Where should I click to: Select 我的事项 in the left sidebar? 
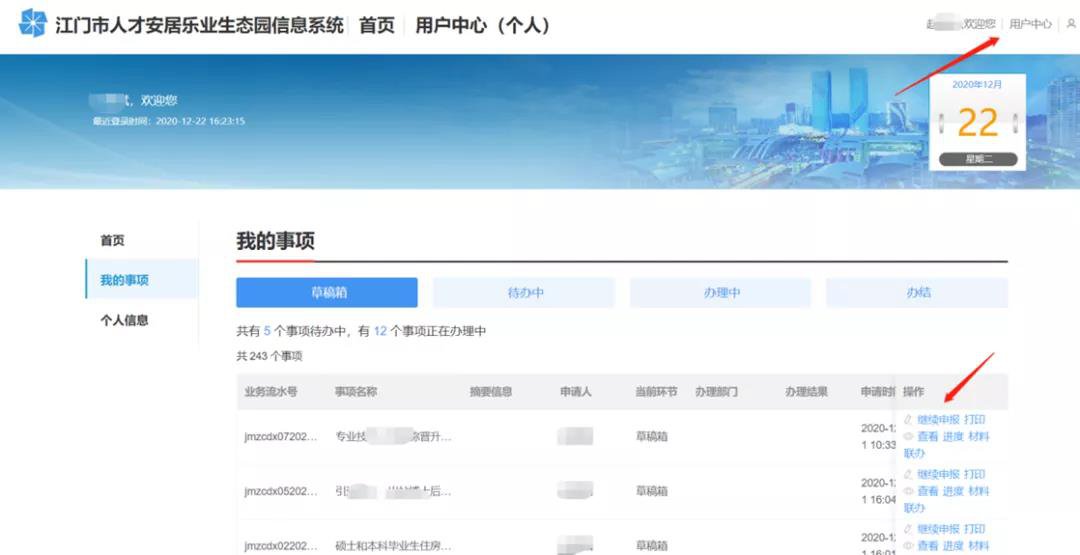point(124,280)
